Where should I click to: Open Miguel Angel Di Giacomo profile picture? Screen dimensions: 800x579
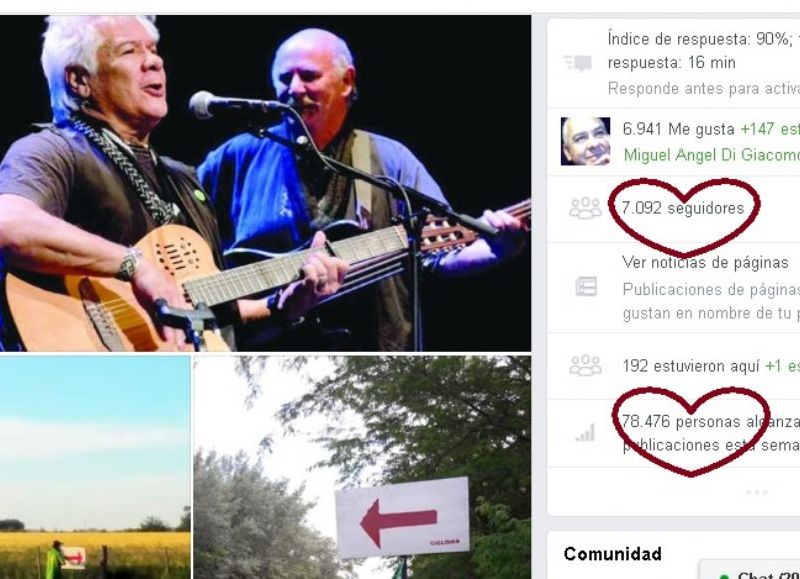point(585,141)
